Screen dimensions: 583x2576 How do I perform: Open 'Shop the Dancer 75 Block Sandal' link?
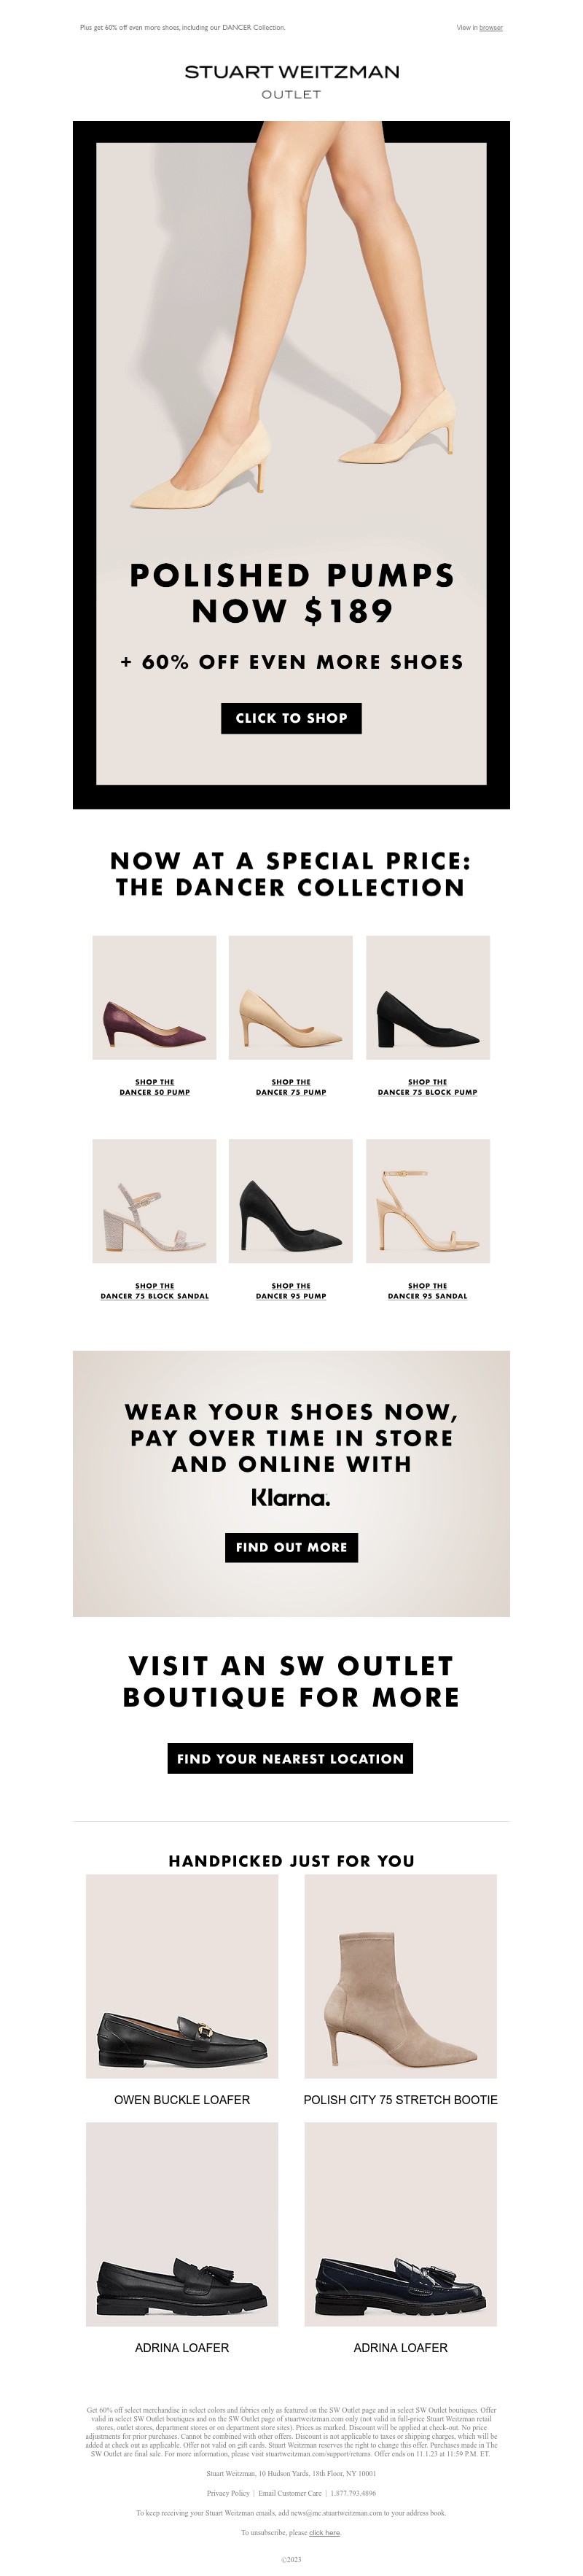[x=154, y=1291]
